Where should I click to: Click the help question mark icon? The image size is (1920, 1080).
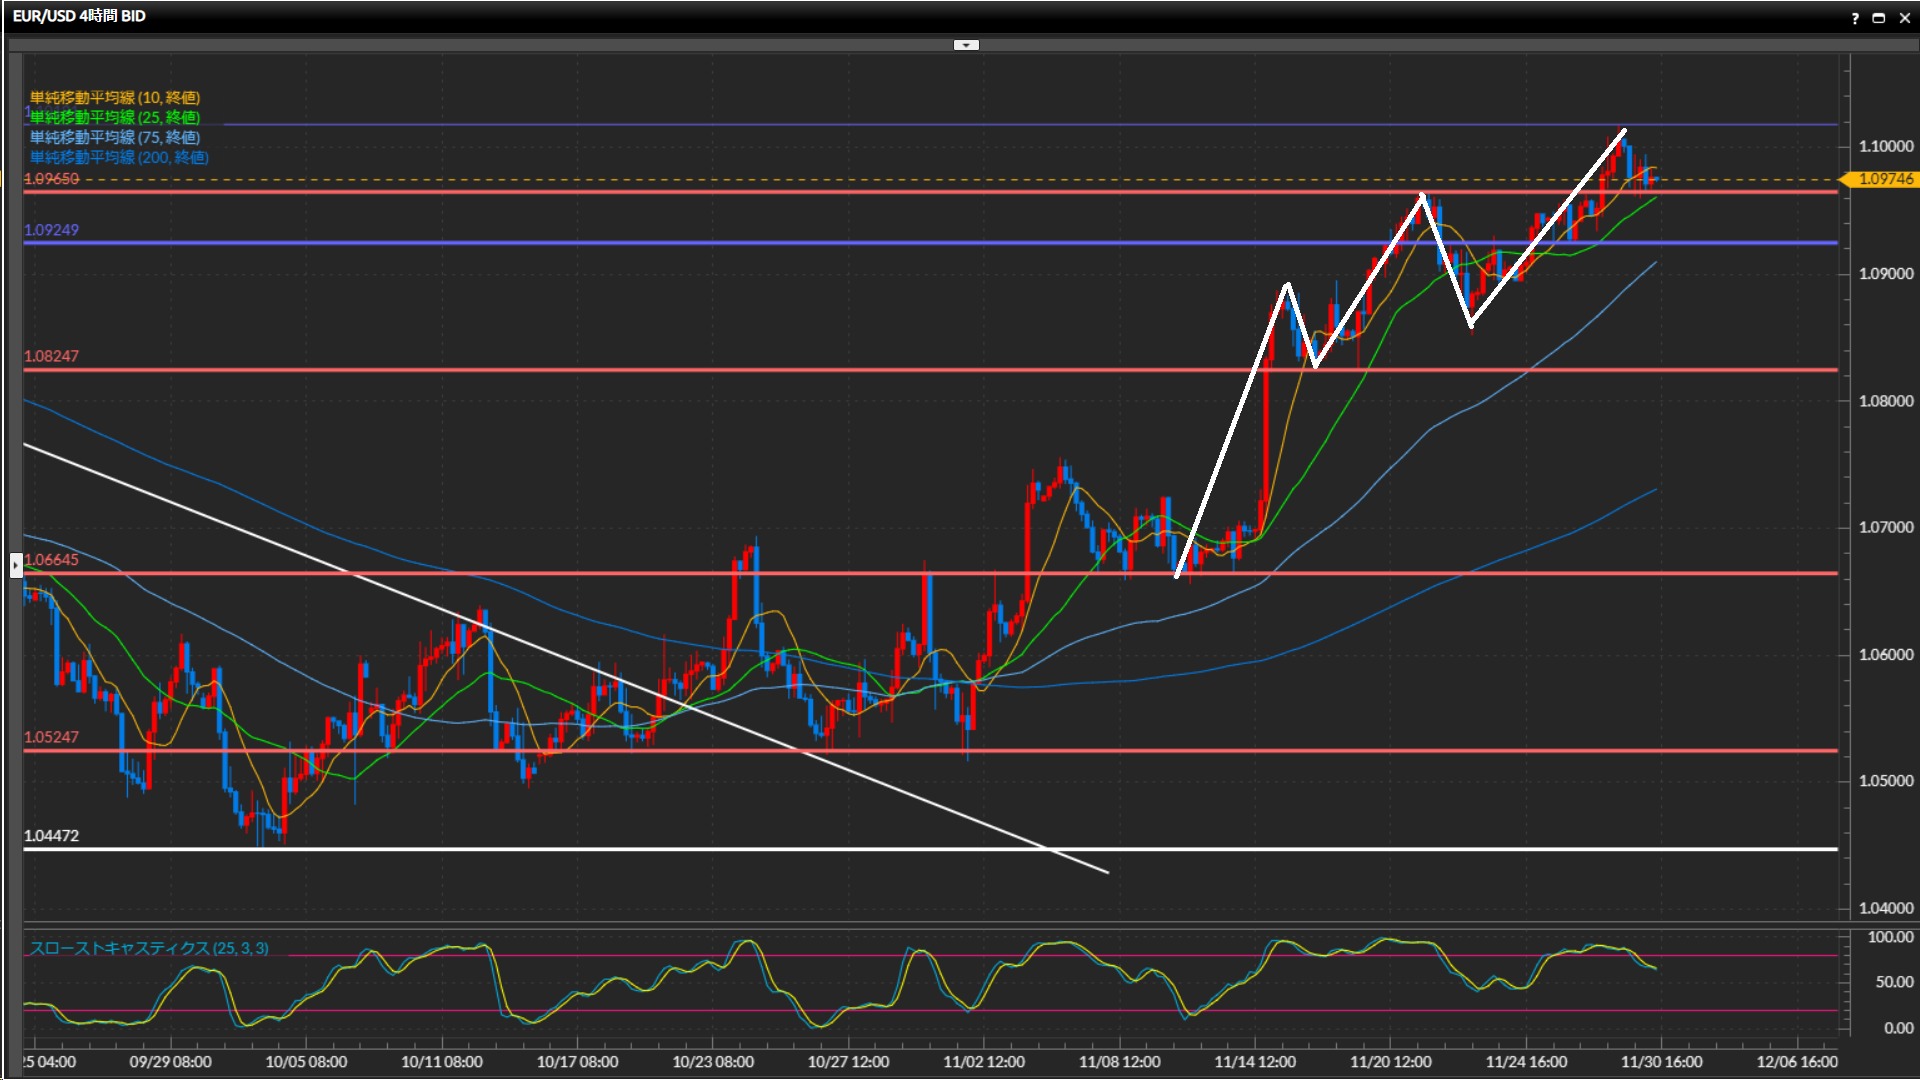point(1855,18)
